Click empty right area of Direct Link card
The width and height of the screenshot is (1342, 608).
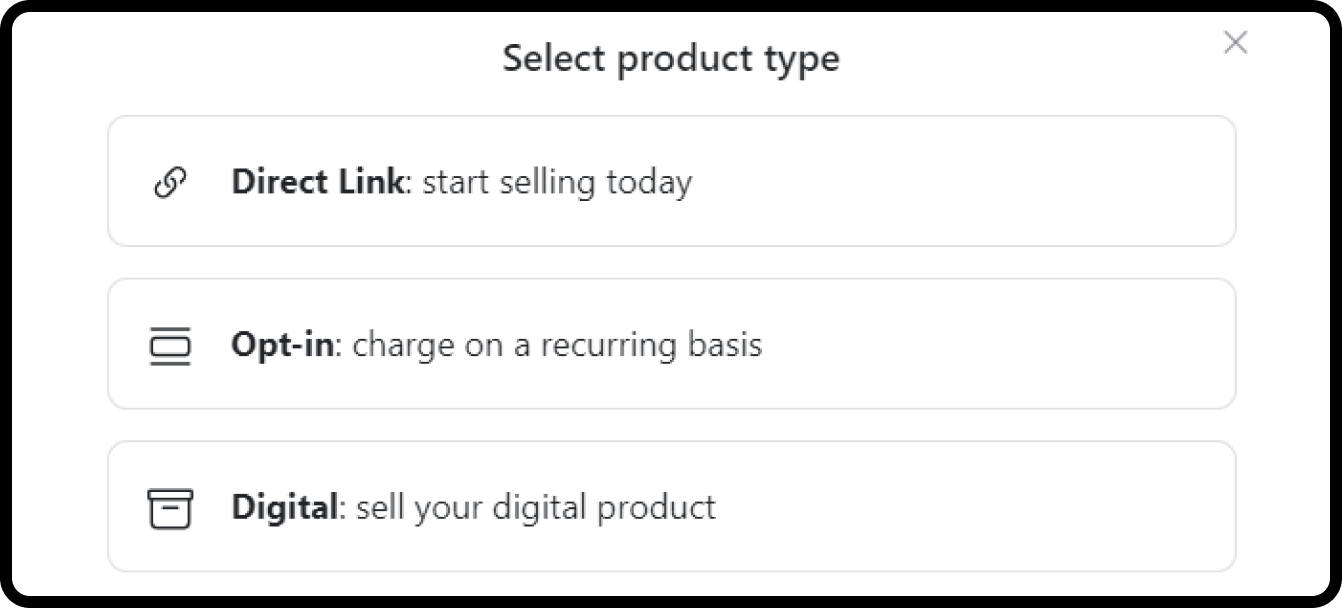tap(1000, 182)
